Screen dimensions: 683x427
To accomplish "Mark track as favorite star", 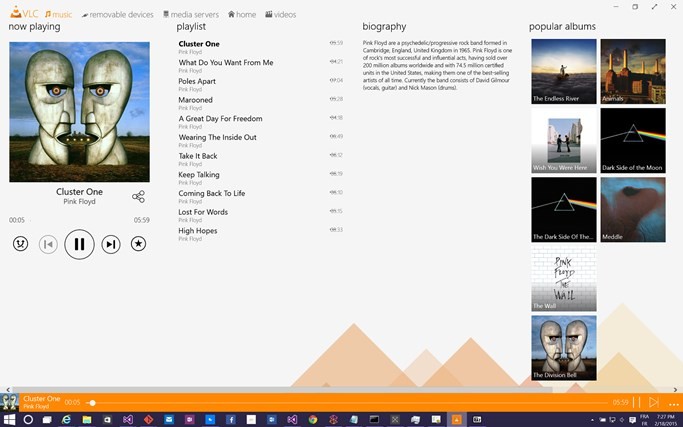I will 139,244.
